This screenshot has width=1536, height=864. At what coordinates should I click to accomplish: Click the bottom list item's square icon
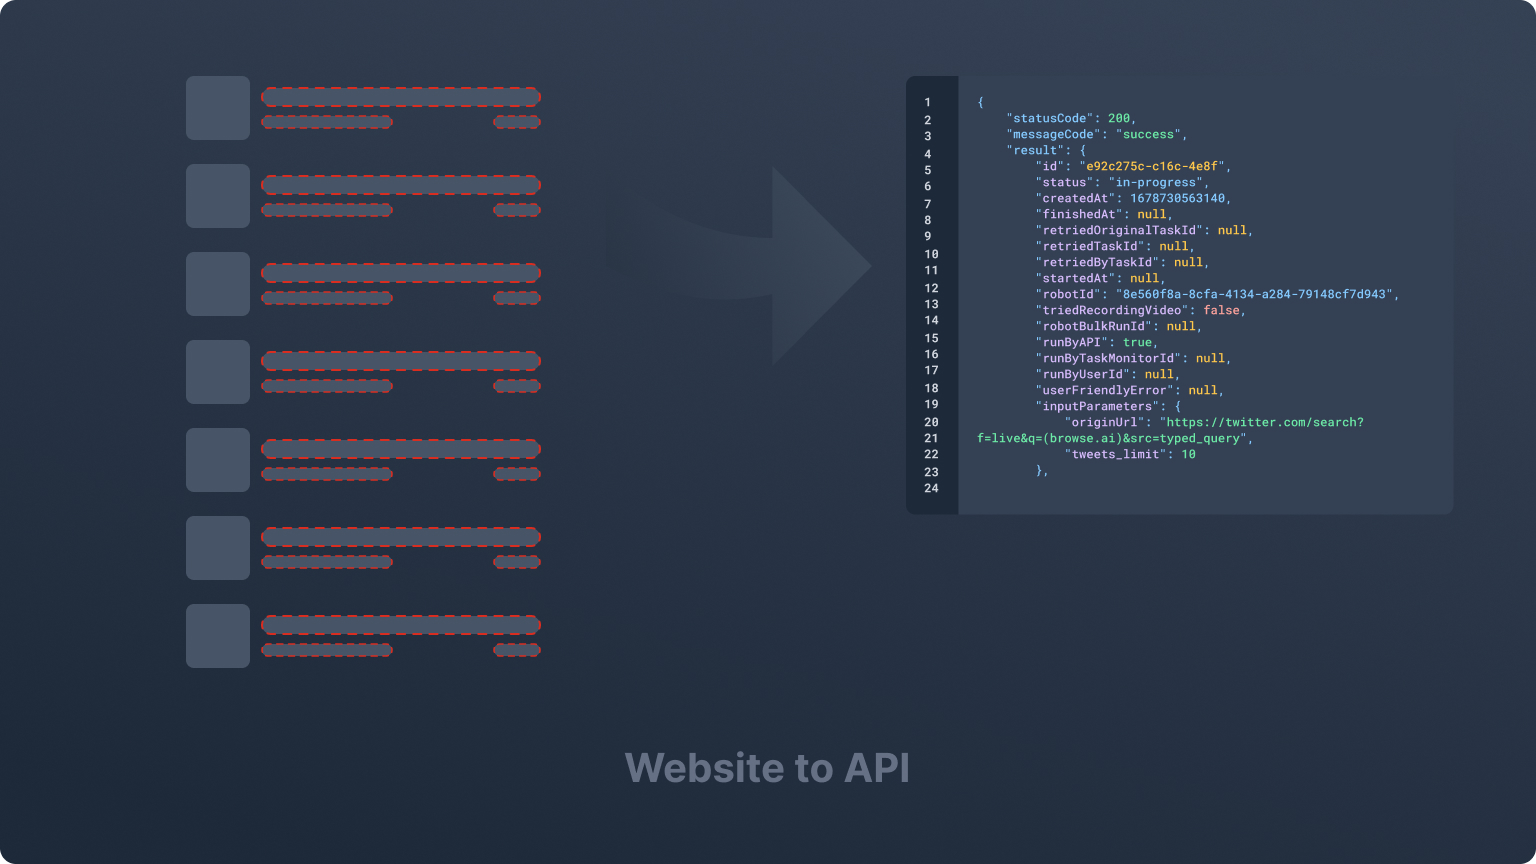pyautogui.click(x=217, y=635)
